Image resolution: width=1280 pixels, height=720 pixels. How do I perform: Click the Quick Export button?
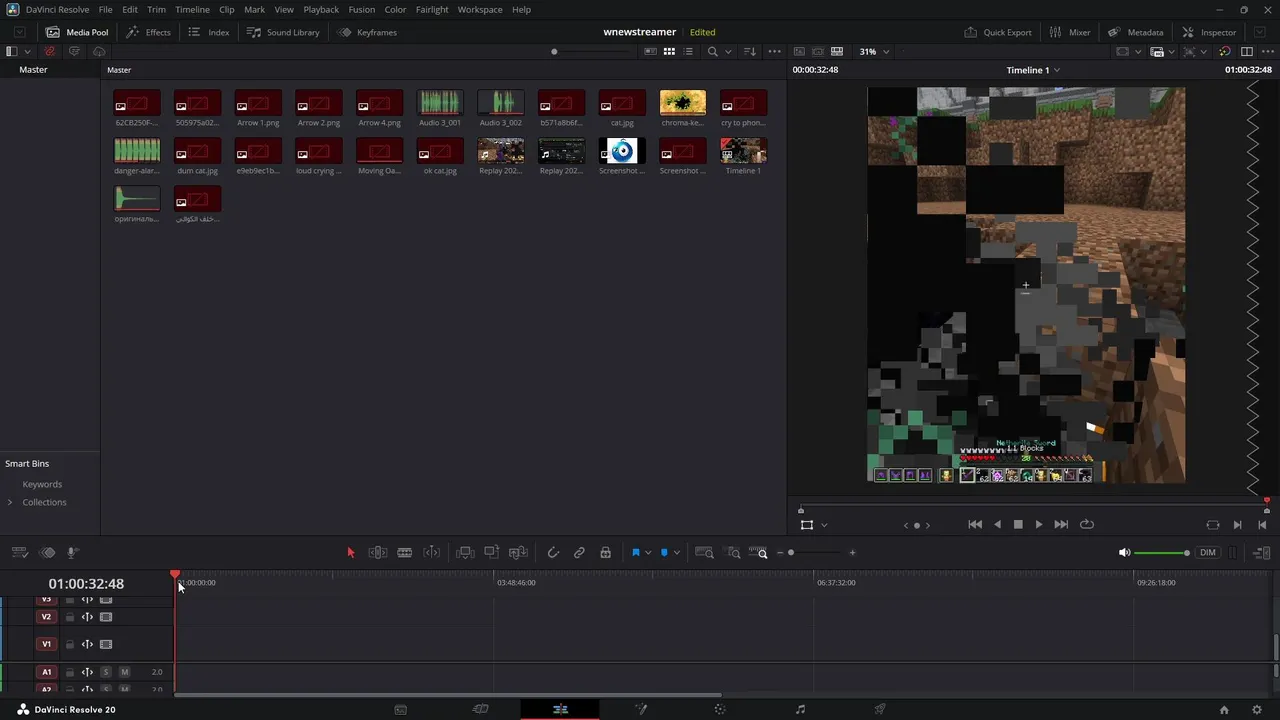pyautogui.click(x=998, y=32)
